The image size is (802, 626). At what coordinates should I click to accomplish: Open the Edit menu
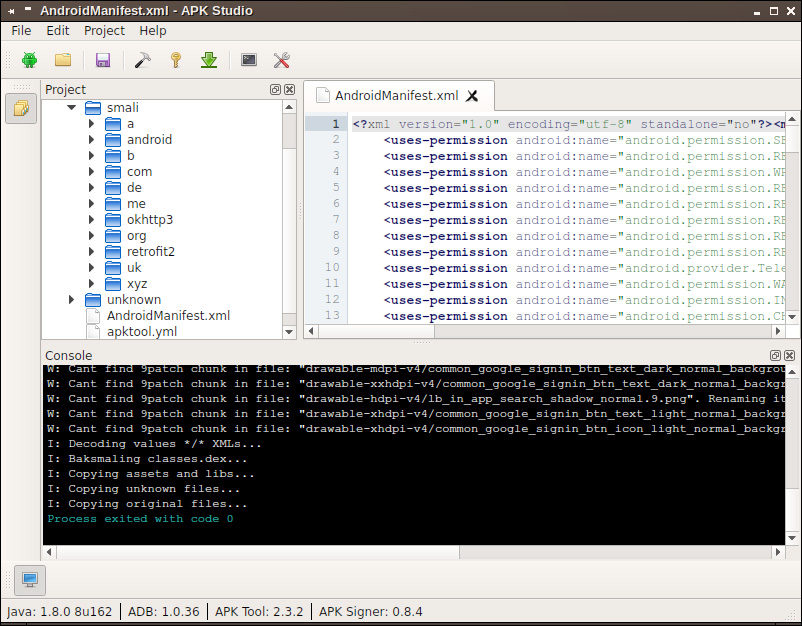tap(58, 31)
